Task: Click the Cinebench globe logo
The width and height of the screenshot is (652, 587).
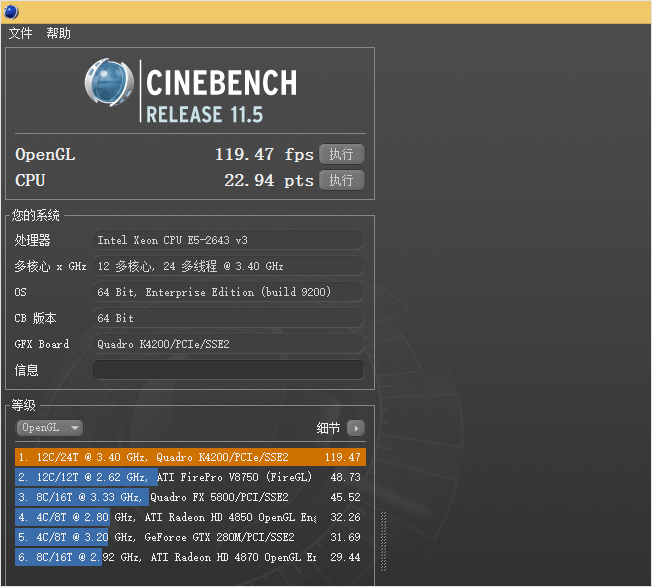Action: click(109, 82)
